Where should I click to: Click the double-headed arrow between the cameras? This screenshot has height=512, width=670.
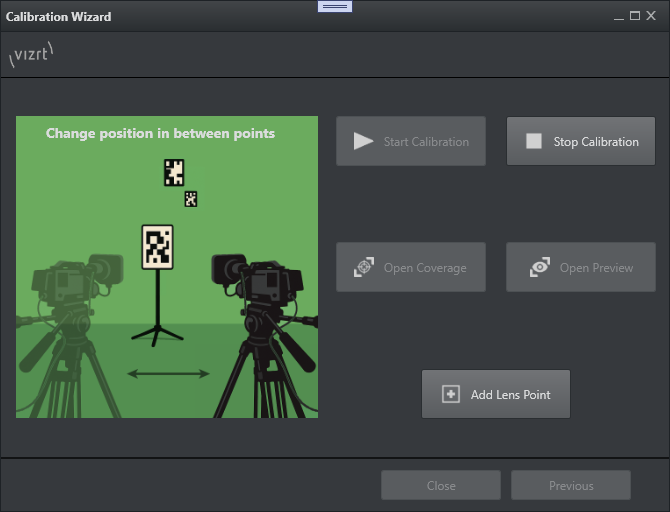pos(168,374)
